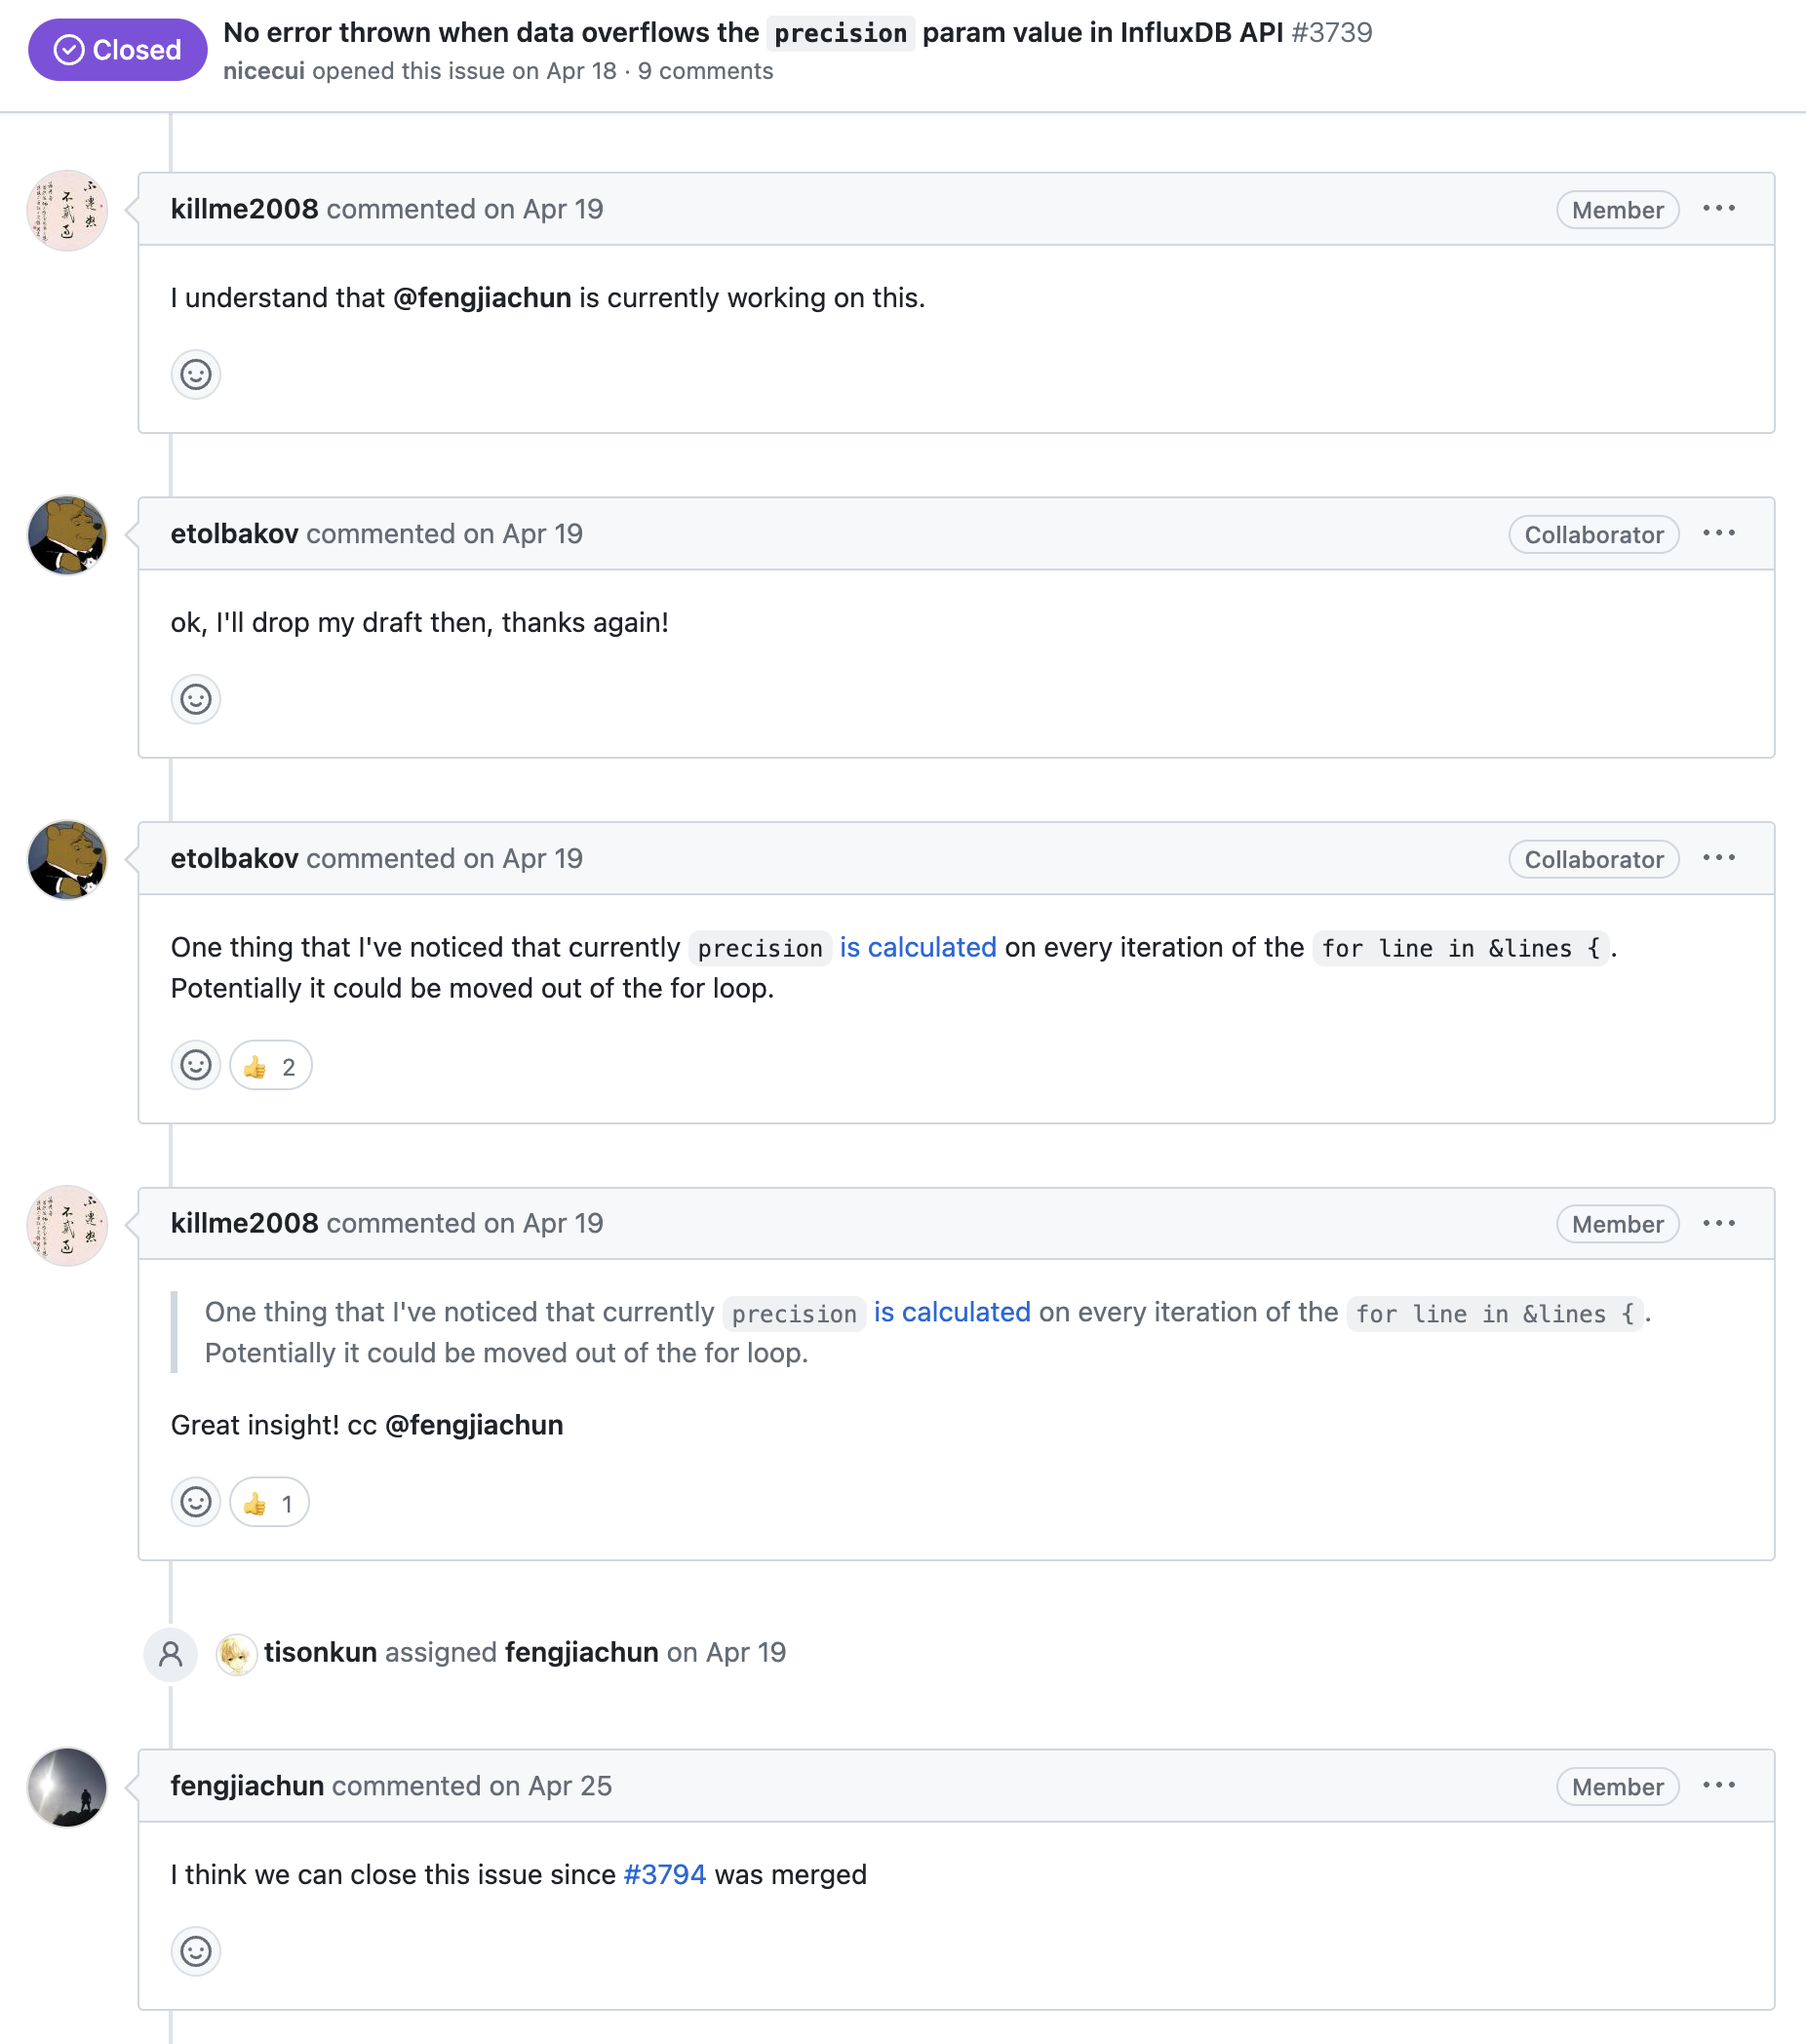Follow 'is calculated' link in etolbakov's comment

[917, 947]
